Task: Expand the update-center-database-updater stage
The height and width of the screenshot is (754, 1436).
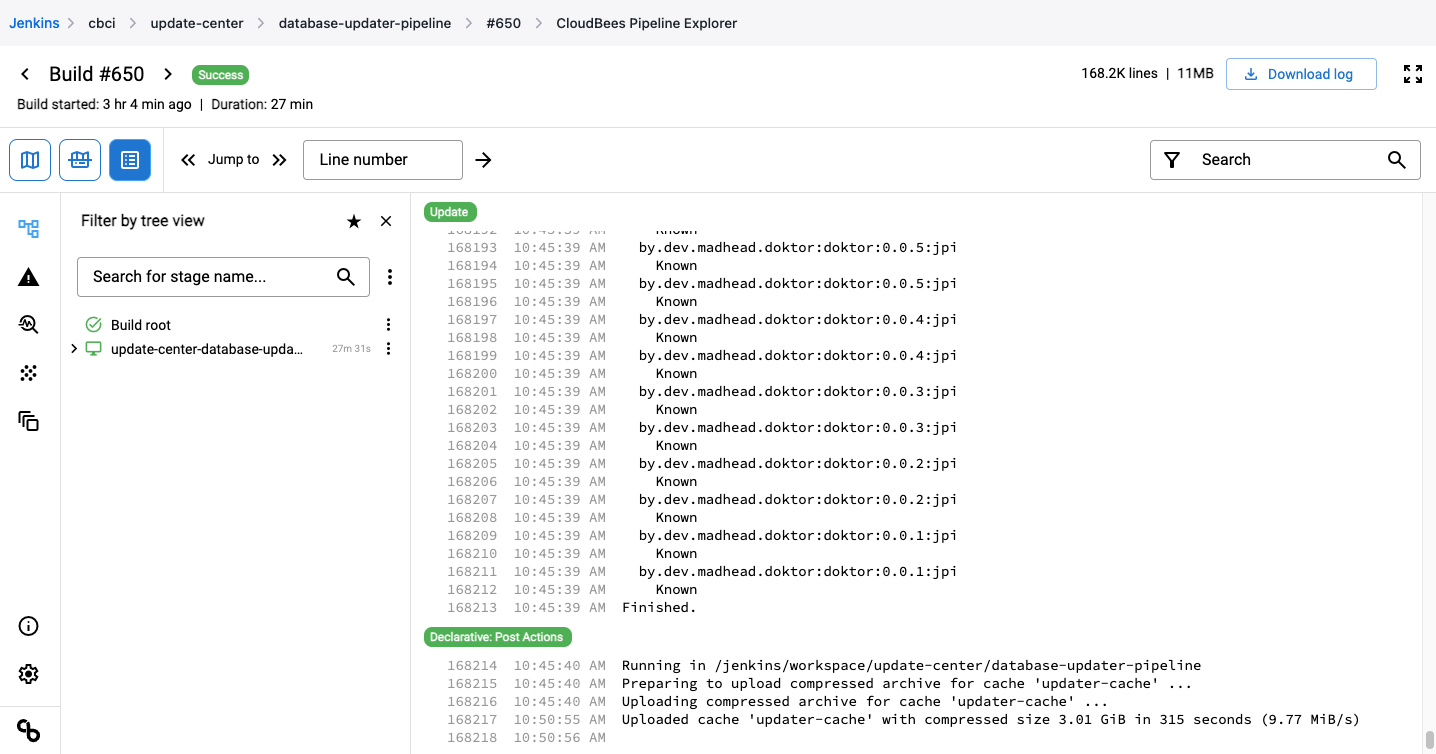Action: pos(73,349)
